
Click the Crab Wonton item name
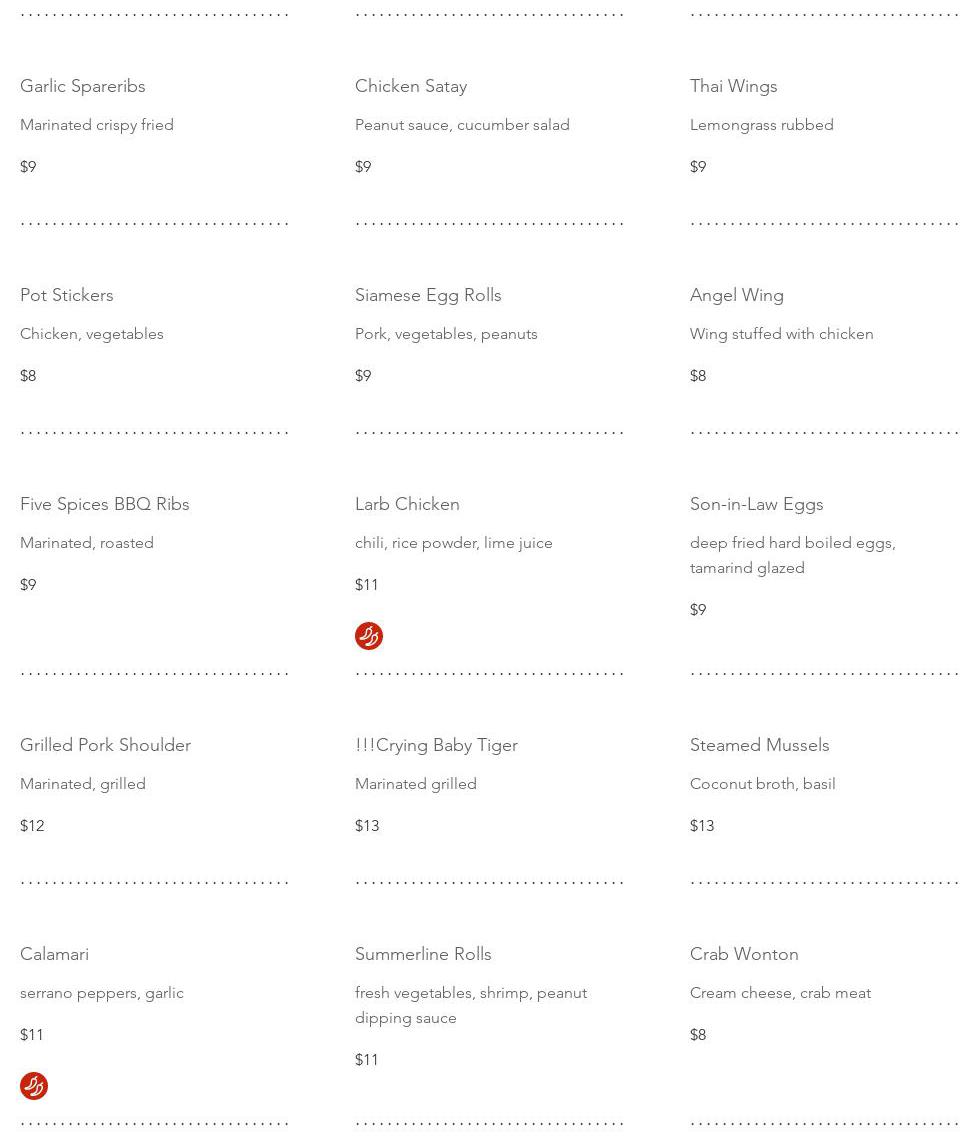744,954
